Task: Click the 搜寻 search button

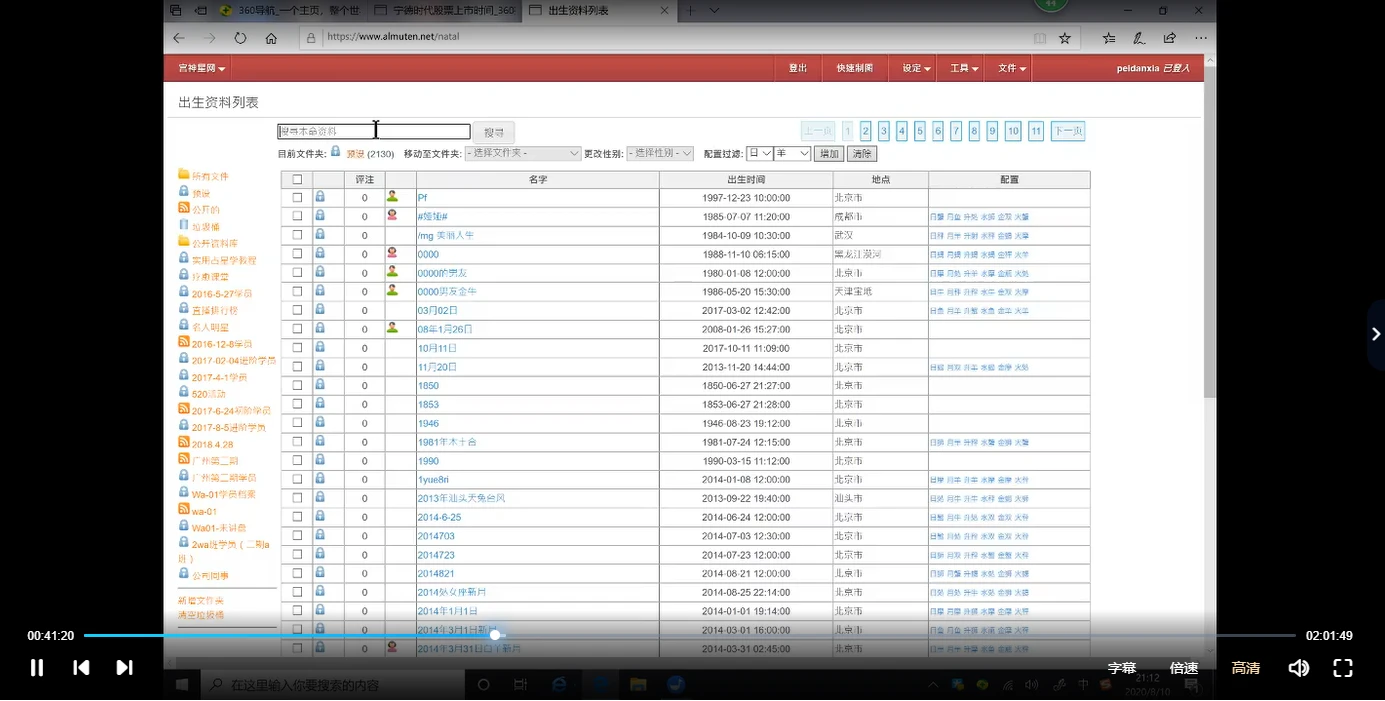Action: pyautogui.click(x=494, y=132)
